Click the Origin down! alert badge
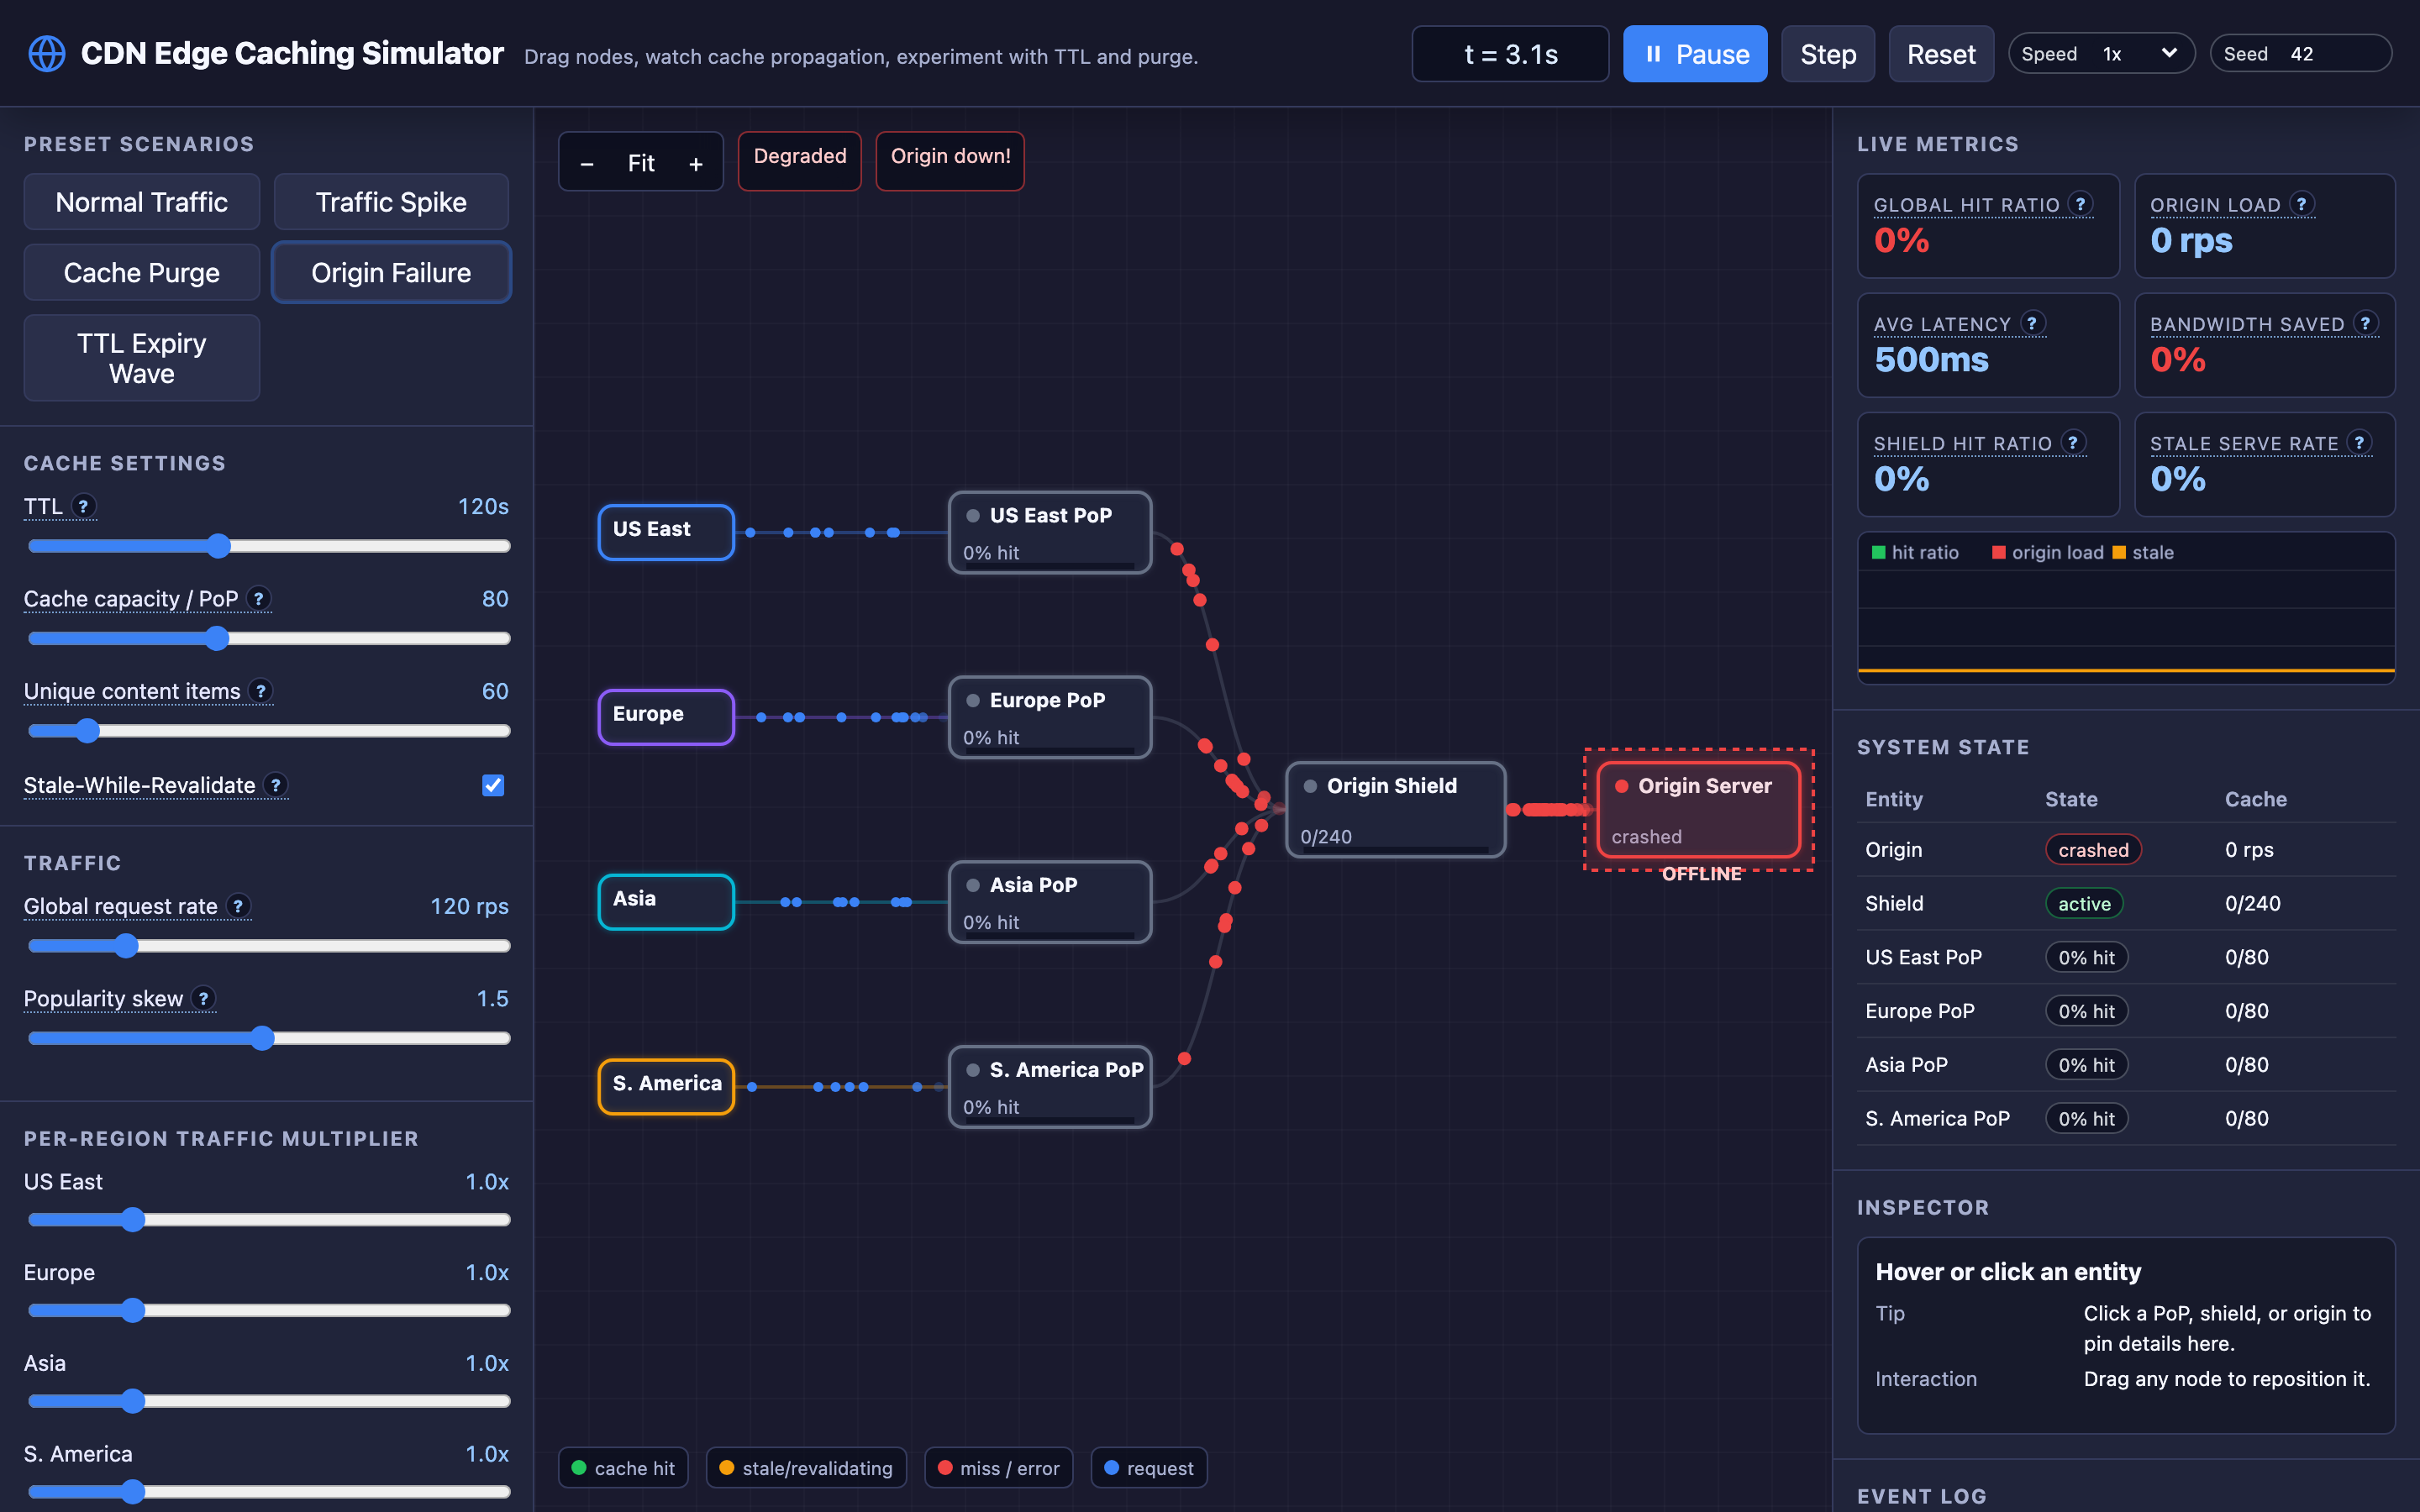This screenshot has width=2420, height=1512. pos(950,160)
